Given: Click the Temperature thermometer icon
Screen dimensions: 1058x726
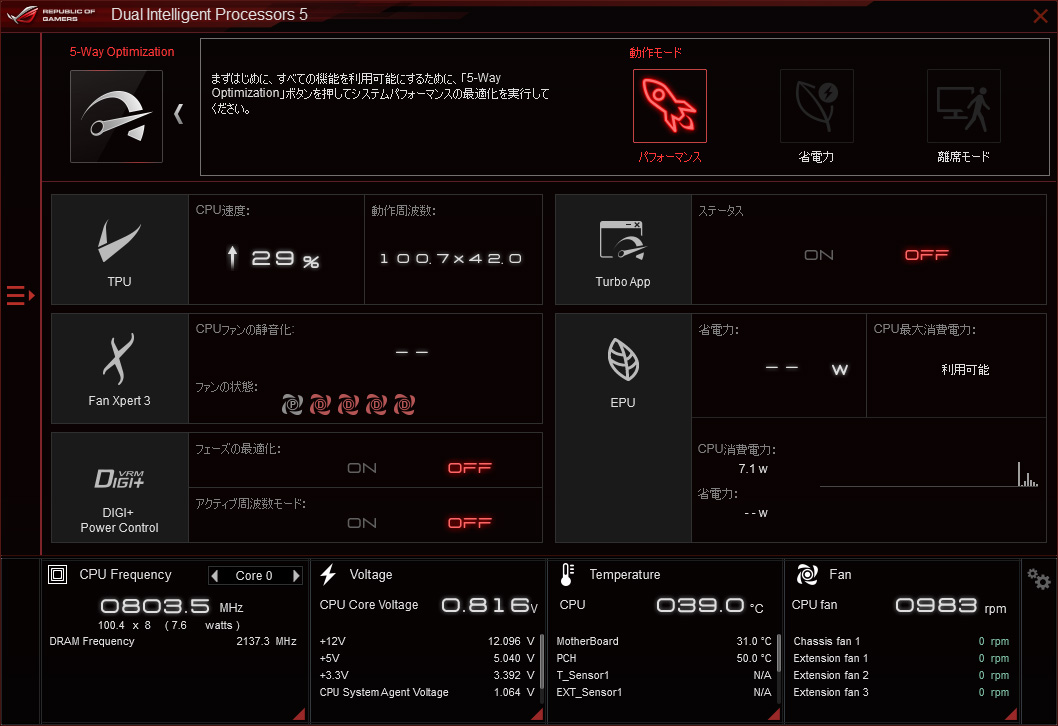Looking at the screenshot, I should click(567, 574).
